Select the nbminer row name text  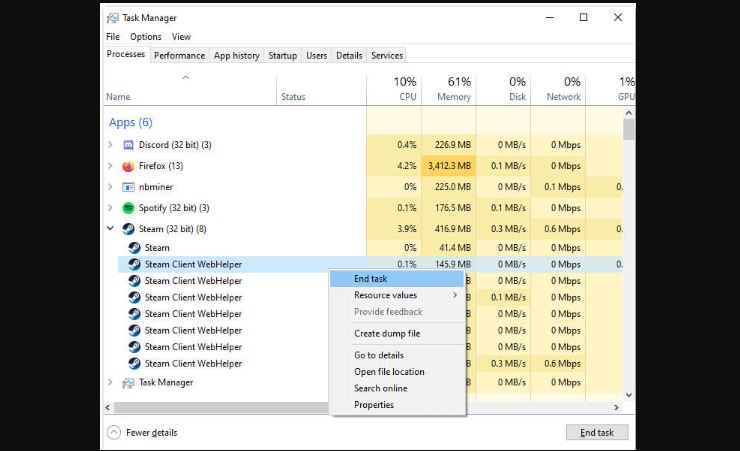(x=156, y=187)
